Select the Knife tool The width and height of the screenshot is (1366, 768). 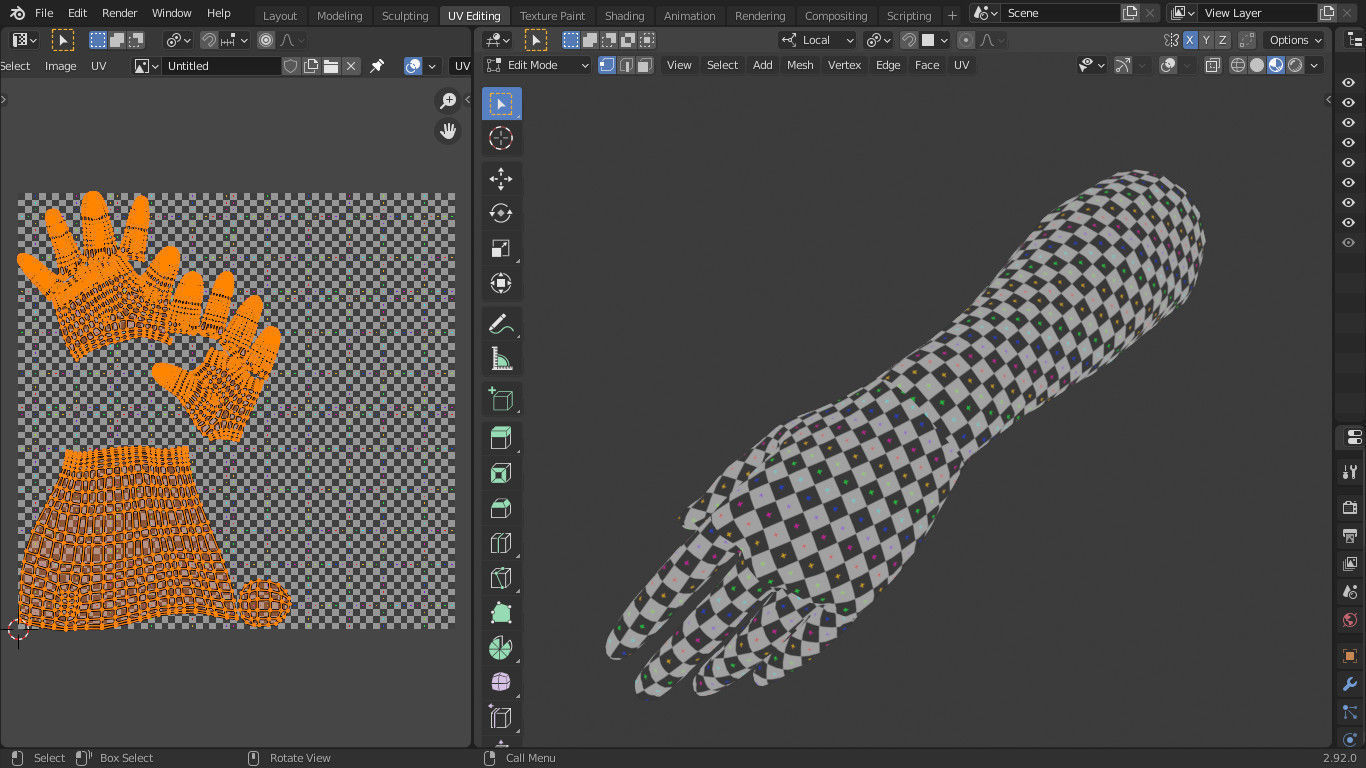coord(501,578)
